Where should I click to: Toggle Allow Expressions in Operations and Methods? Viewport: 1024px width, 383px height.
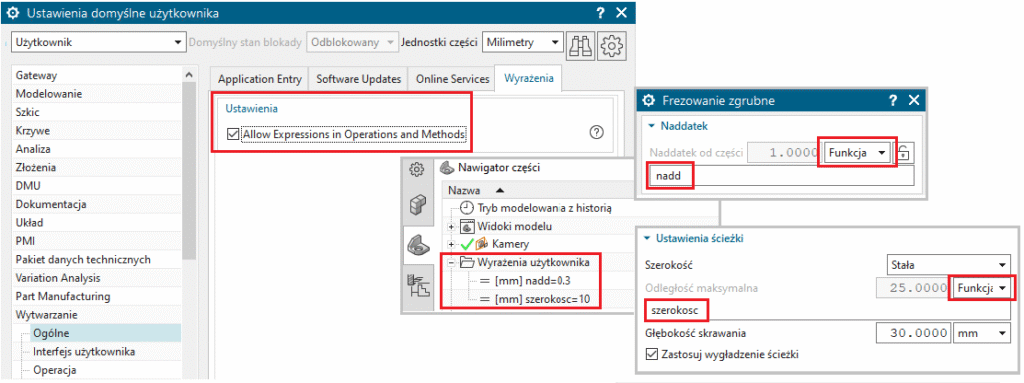232,134
